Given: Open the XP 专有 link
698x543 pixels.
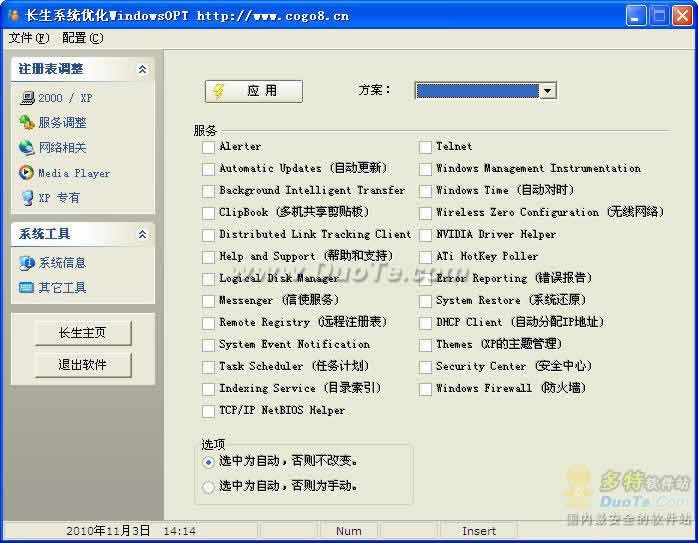Looking at the screenshot, I should click(59, 198).
